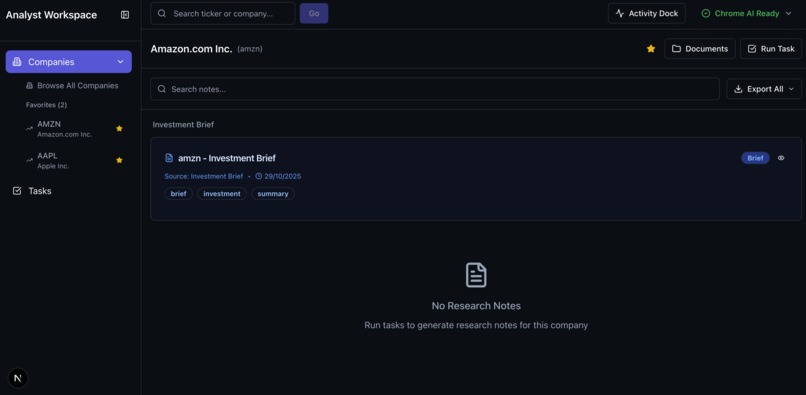Click the Export All download icon

click(x=738, y=89)
